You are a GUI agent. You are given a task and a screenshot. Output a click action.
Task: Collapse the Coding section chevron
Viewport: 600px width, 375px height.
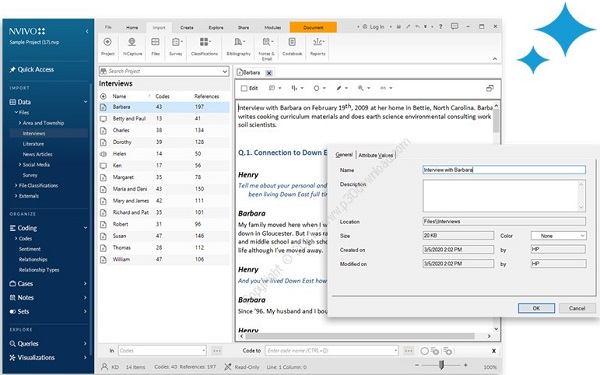pos(85,228)
